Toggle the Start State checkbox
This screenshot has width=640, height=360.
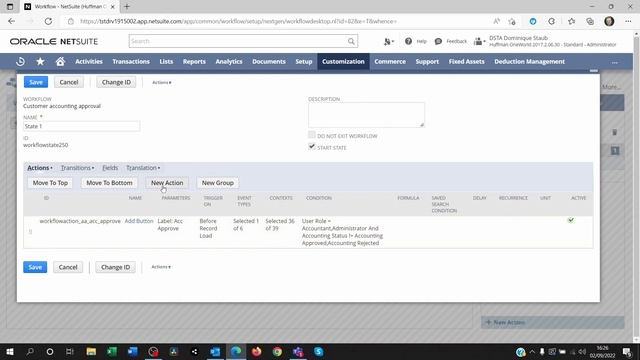312,147
